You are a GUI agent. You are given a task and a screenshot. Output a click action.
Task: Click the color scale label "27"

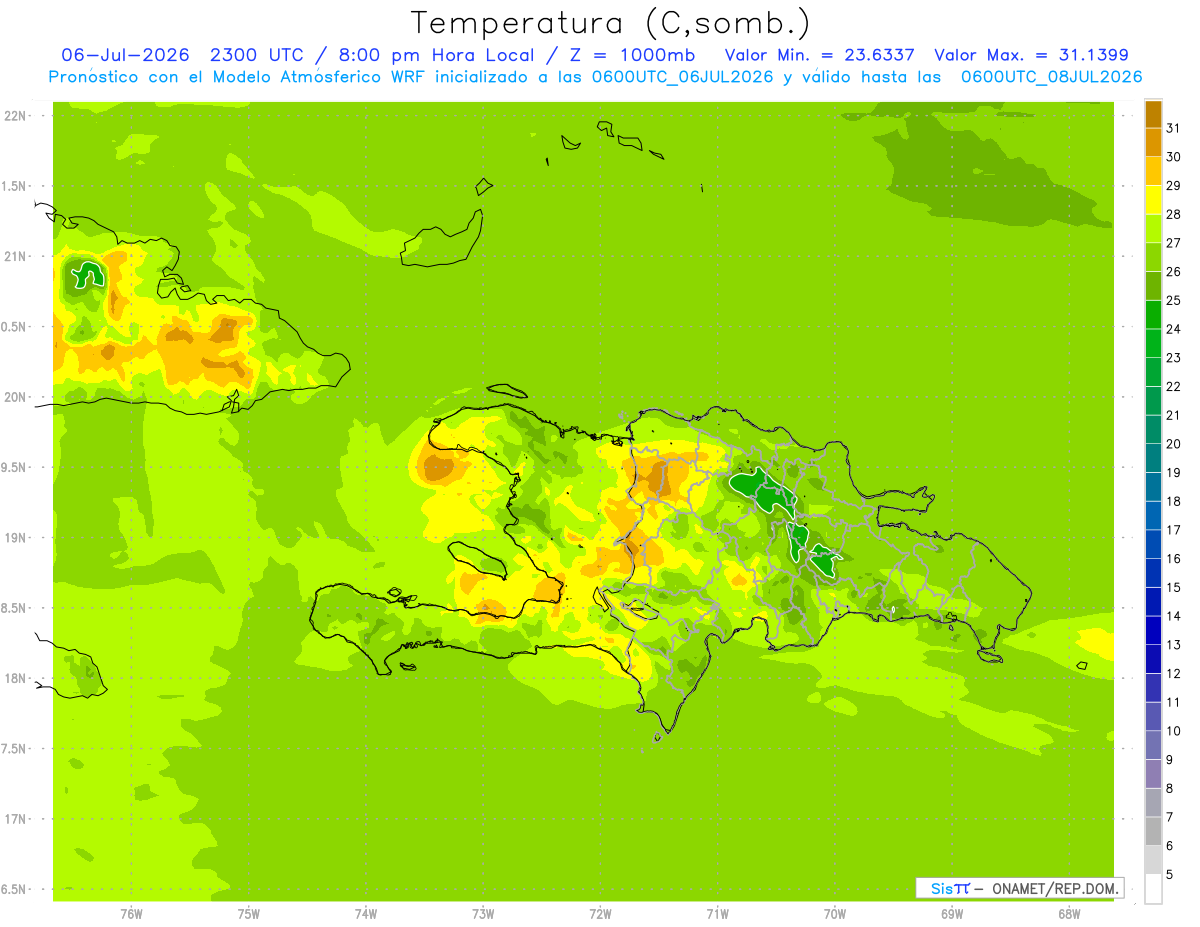point(1173,243)
